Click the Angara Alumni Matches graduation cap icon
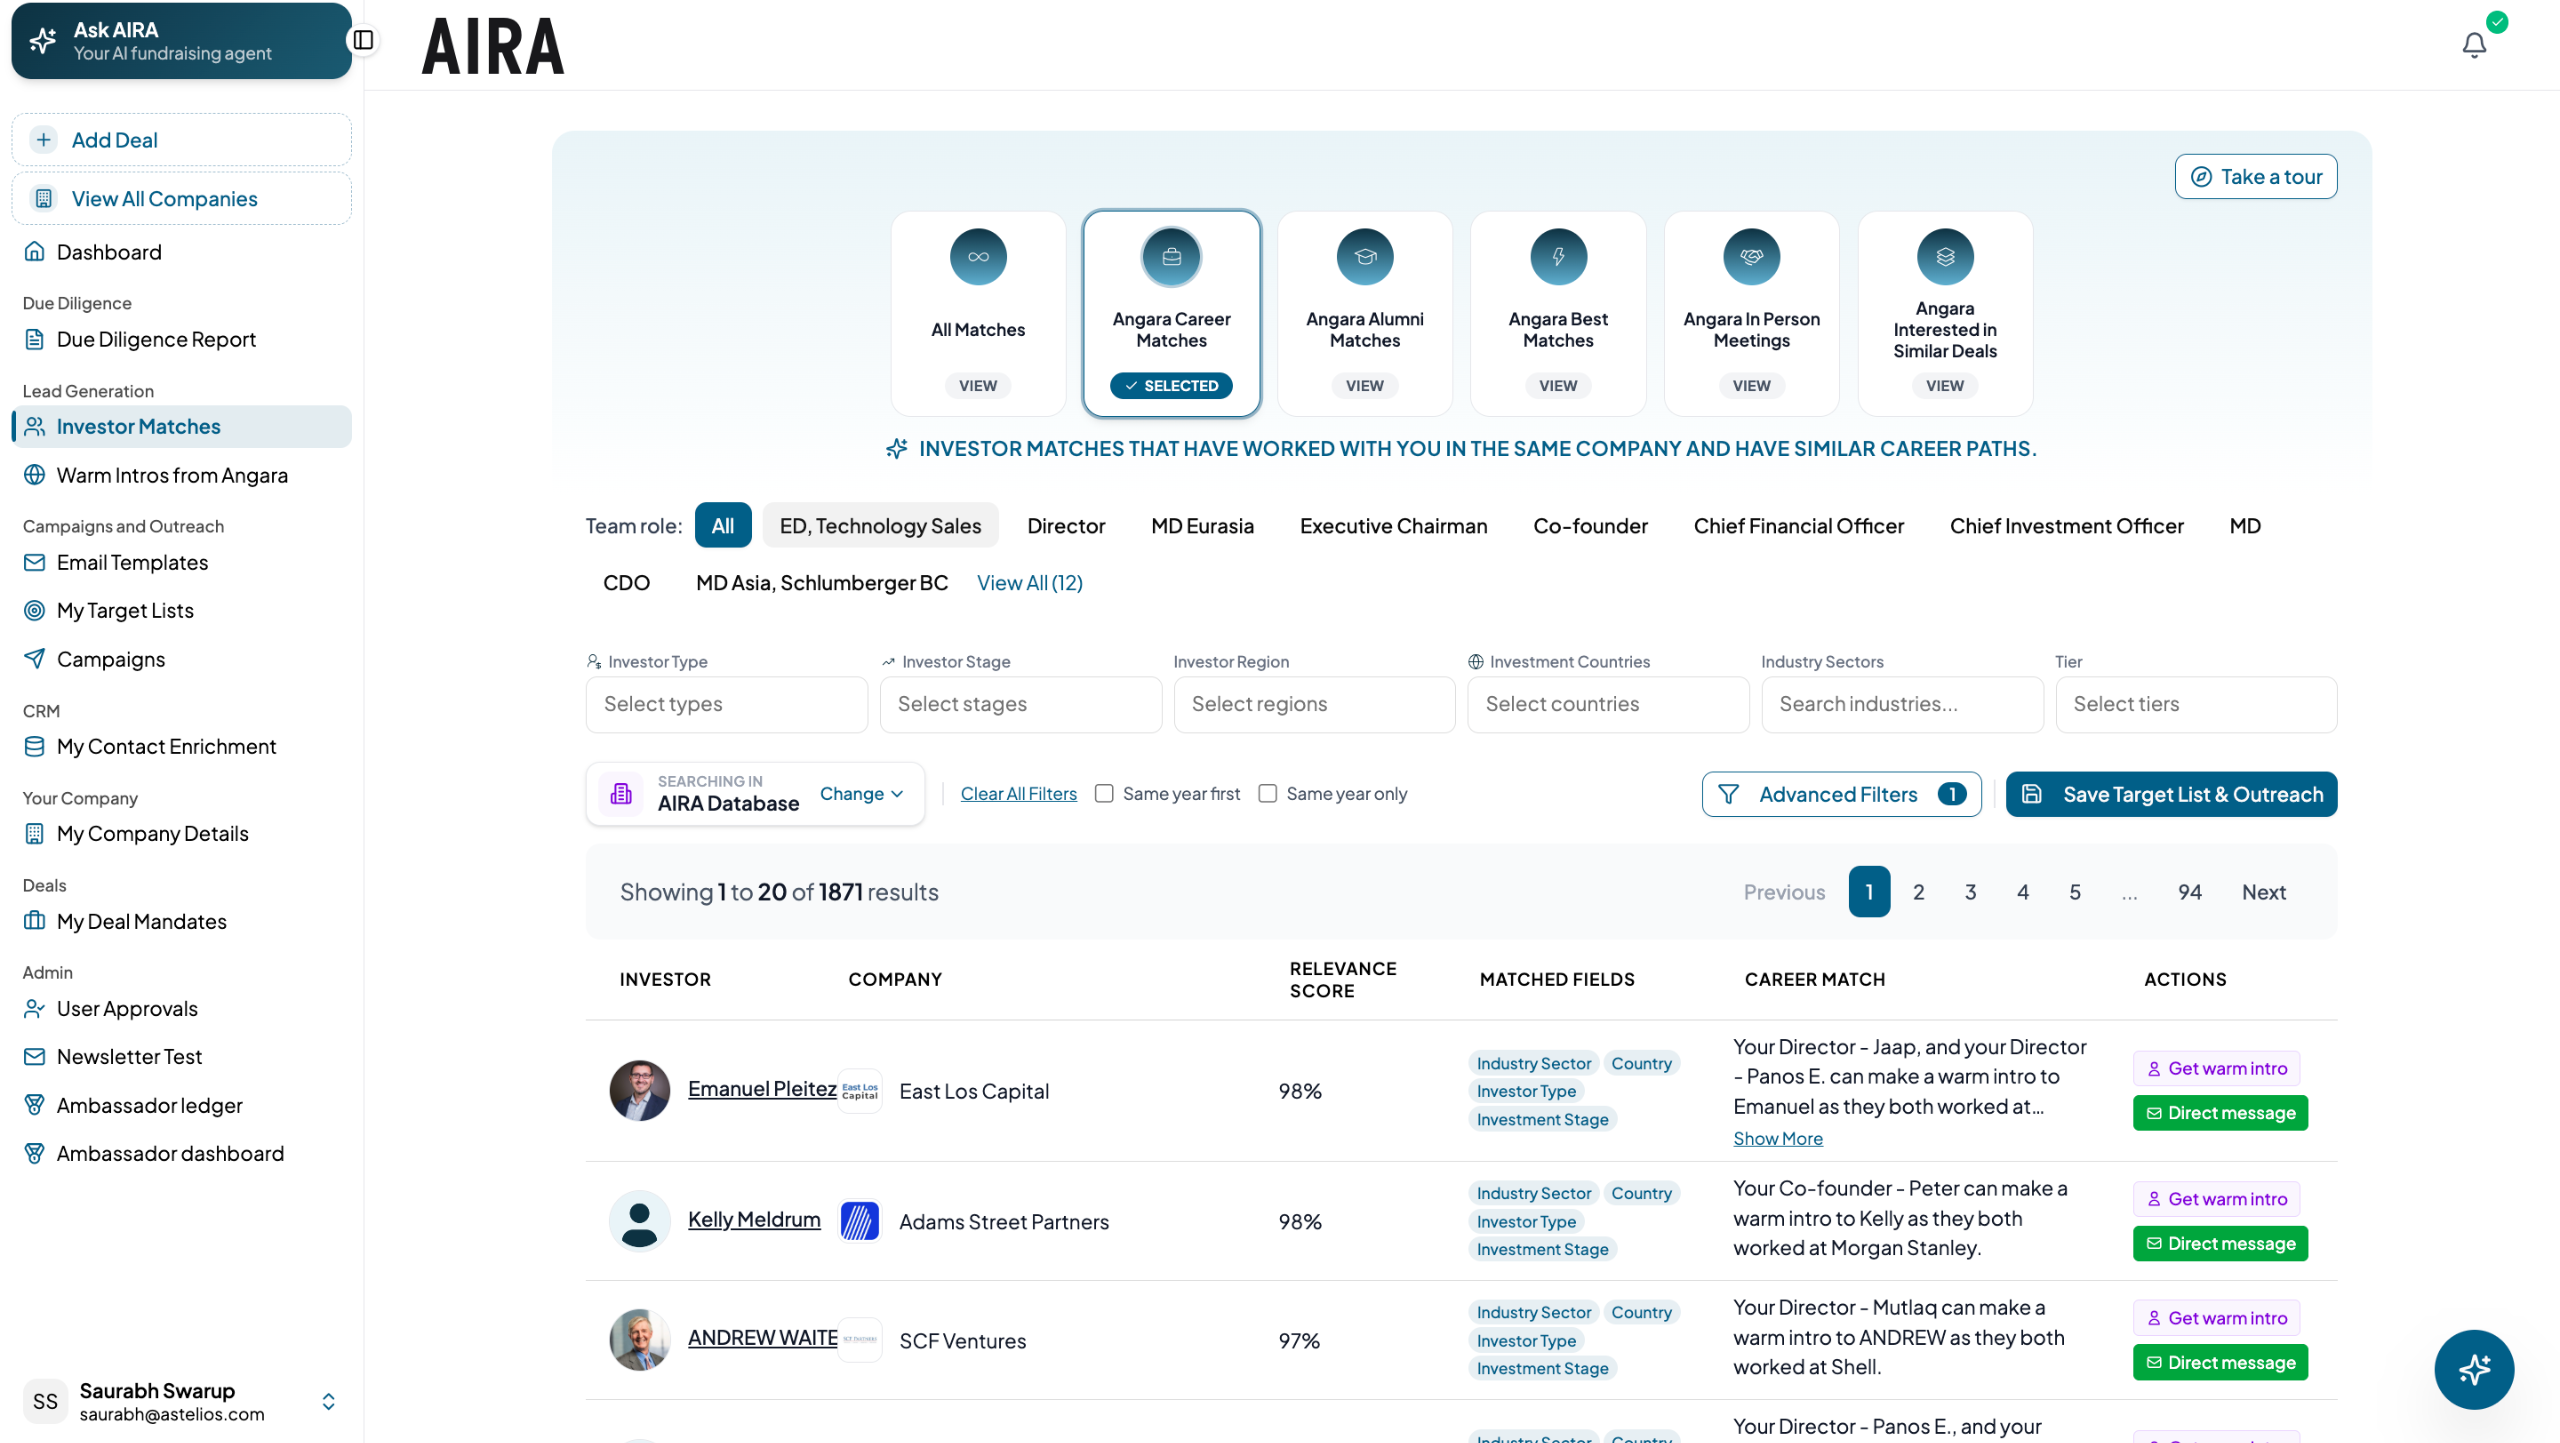The image size is (2560, 1443). (x=1365, y=257)
